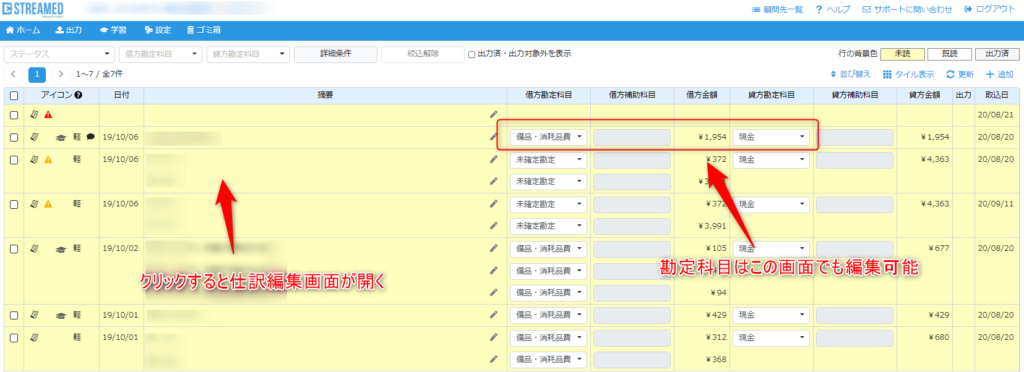Click pencil icon on the ¥105 line
1024x372 pixels.
tap(494, 249)
